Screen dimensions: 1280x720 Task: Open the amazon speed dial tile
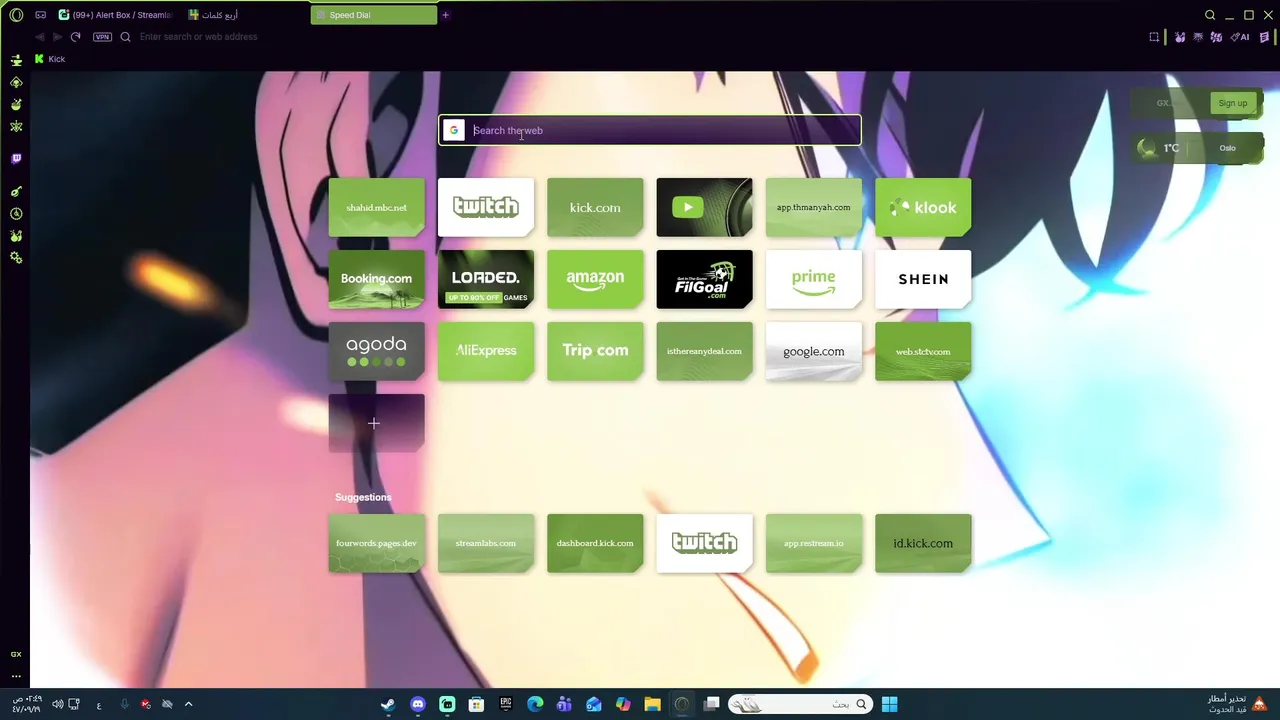tap(595, 279)
